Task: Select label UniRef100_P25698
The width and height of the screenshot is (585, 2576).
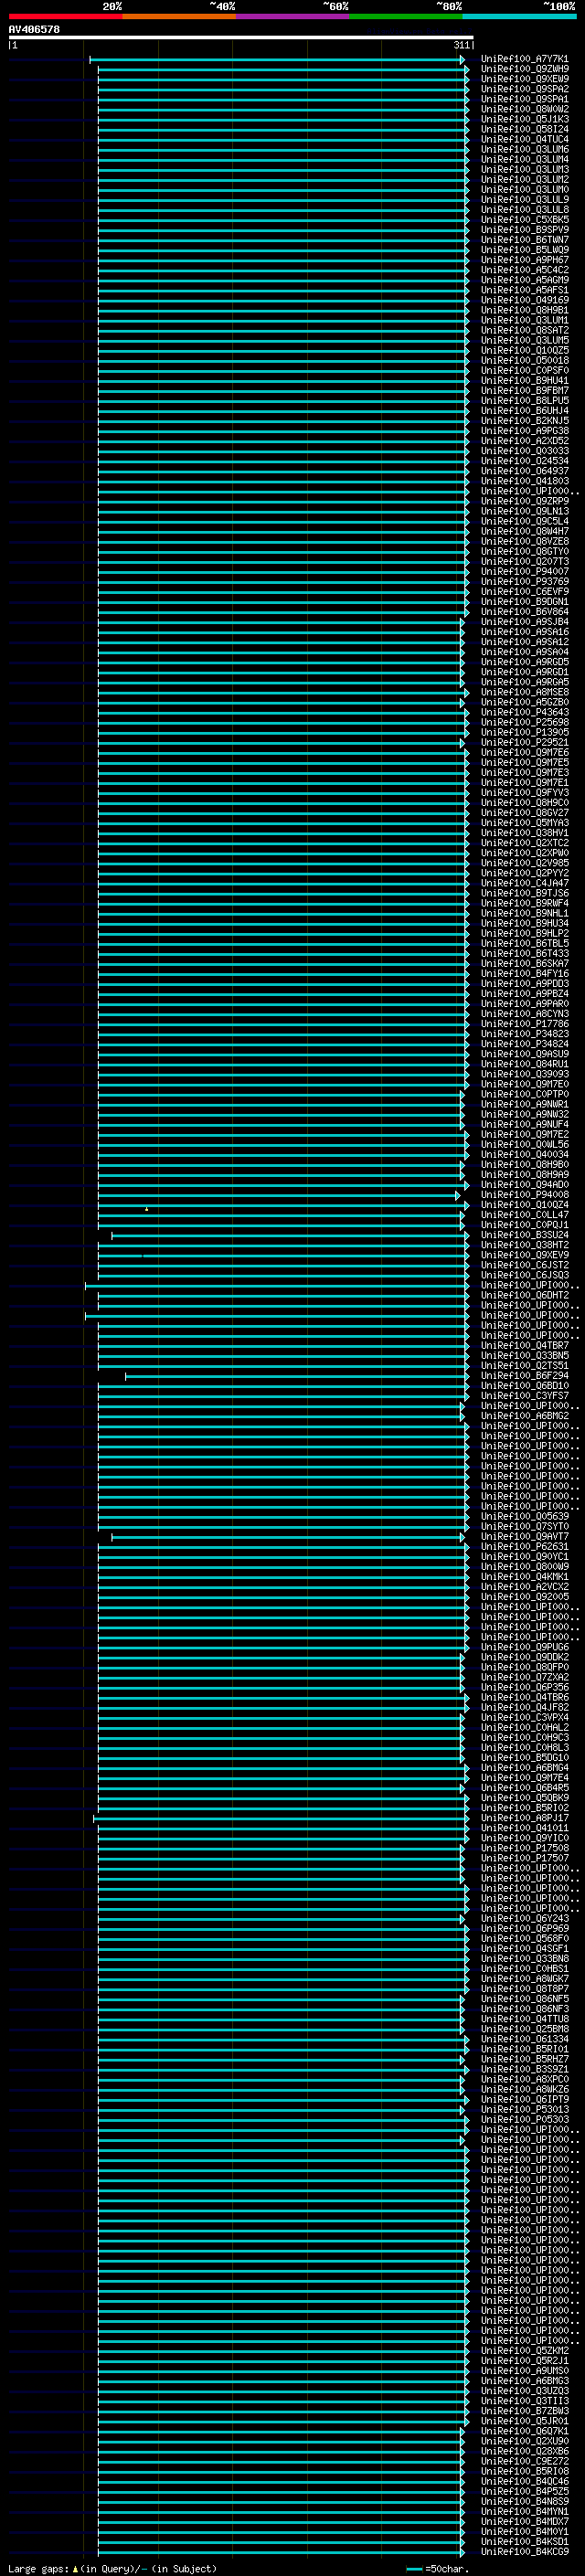Action: 524,722
